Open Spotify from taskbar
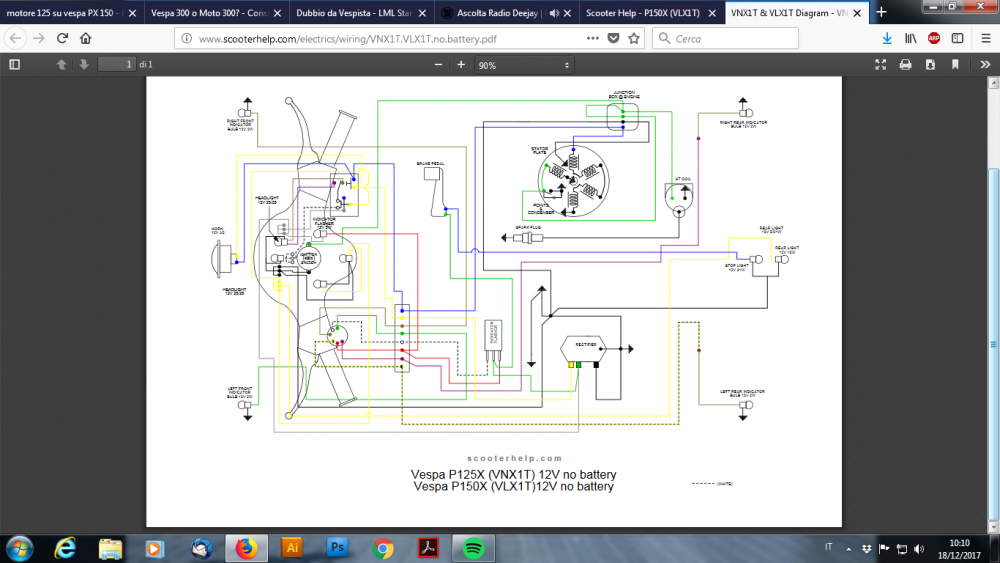Image resolution: width=1000 pixels, height=563 pixels. click(473, 548)
